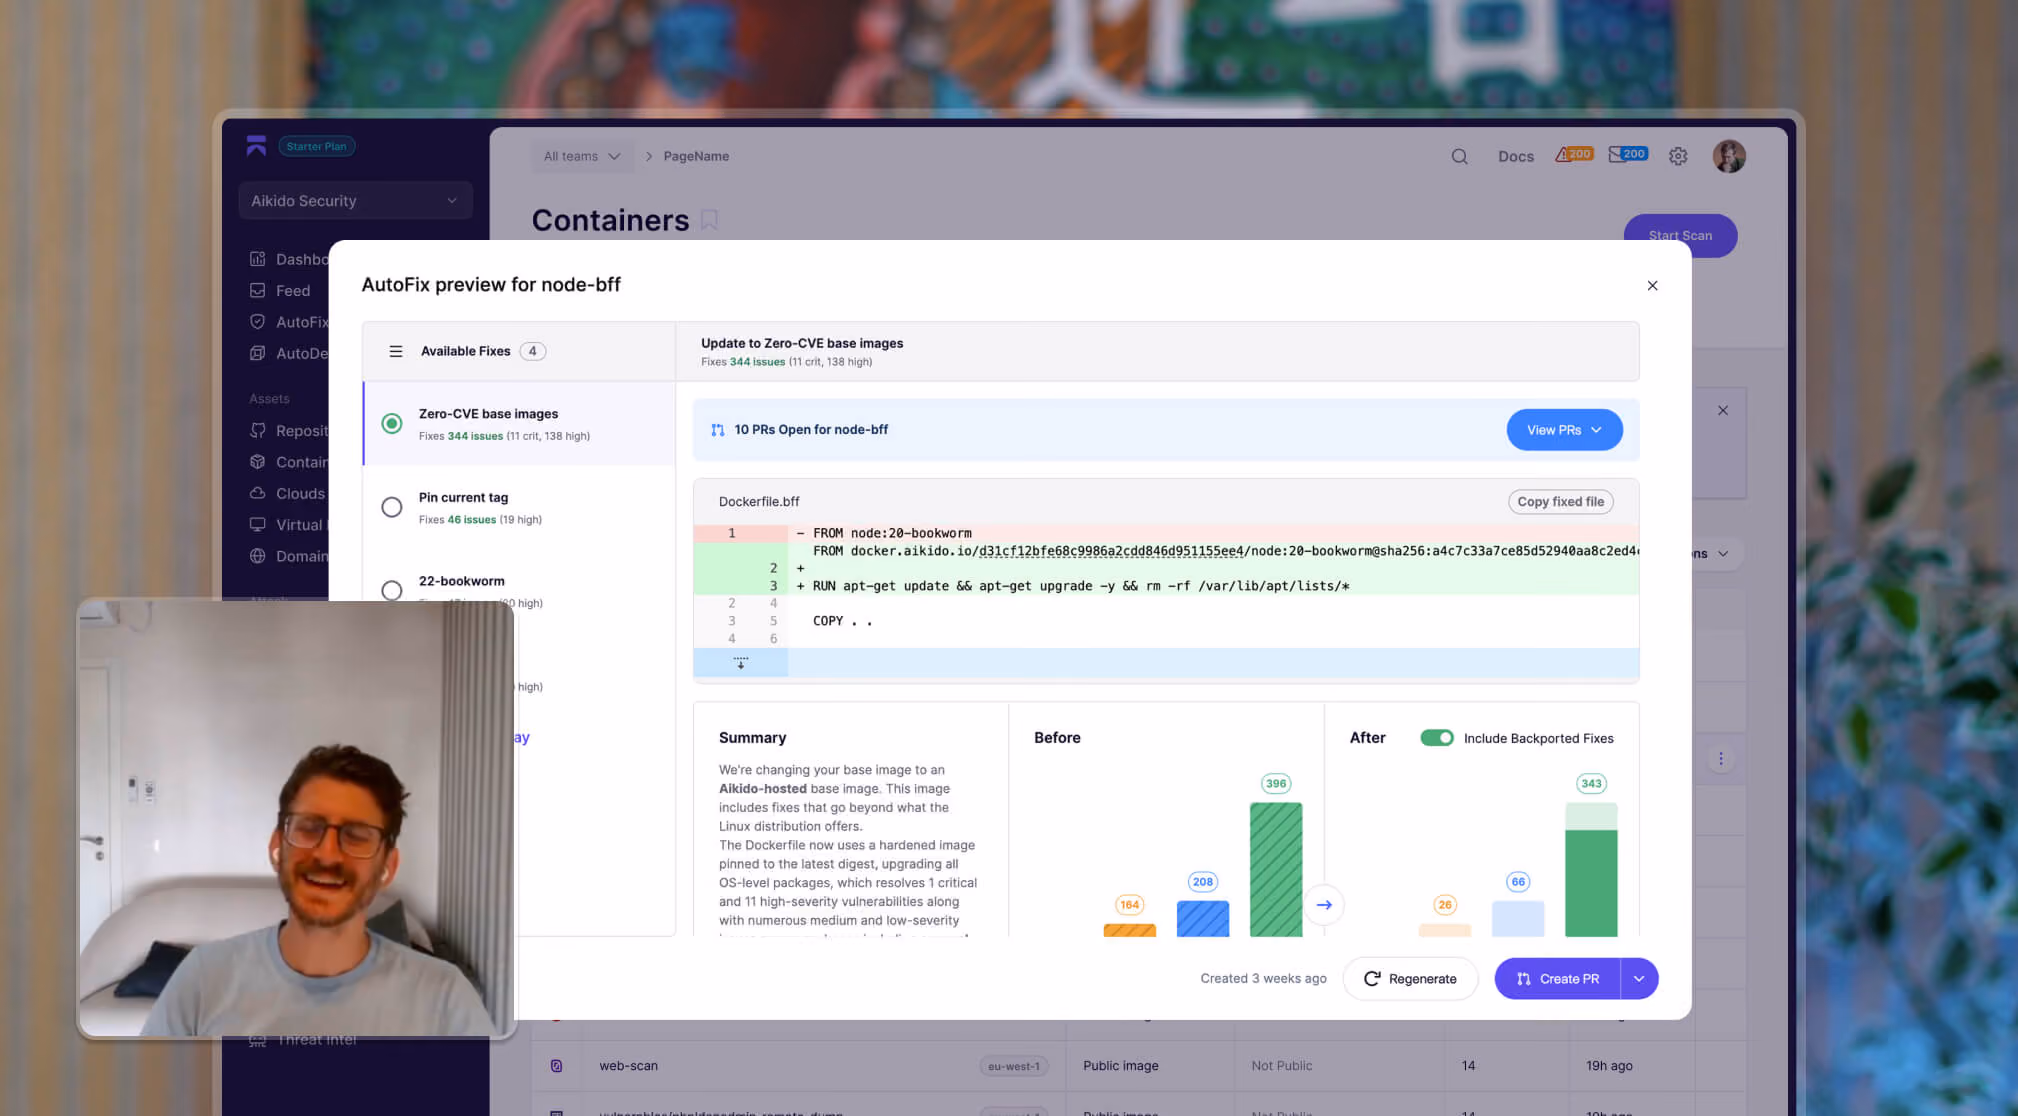The height and width of the screenshot is (1116, 2018).
Task: Click the web-scan row container icon
Action: pyautogui.click(x=556, y=1066)
